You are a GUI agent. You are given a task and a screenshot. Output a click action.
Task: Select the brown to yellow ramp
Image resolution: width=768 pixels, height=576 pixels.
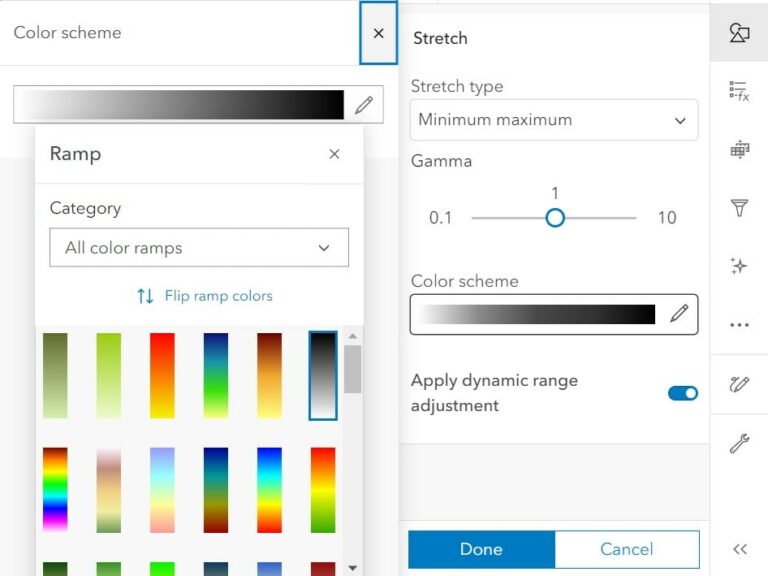269,376
